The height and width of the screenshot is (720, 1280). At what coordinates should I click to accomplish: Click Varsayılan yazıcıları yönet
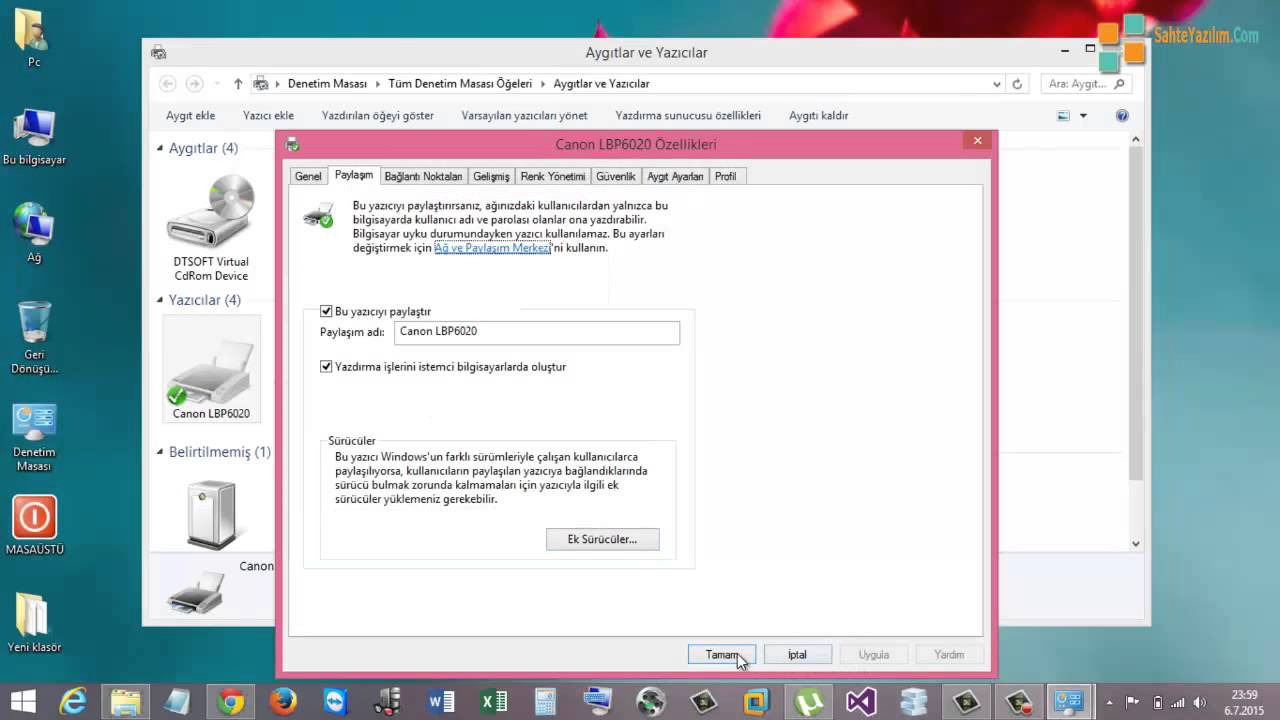pos(524,116)
